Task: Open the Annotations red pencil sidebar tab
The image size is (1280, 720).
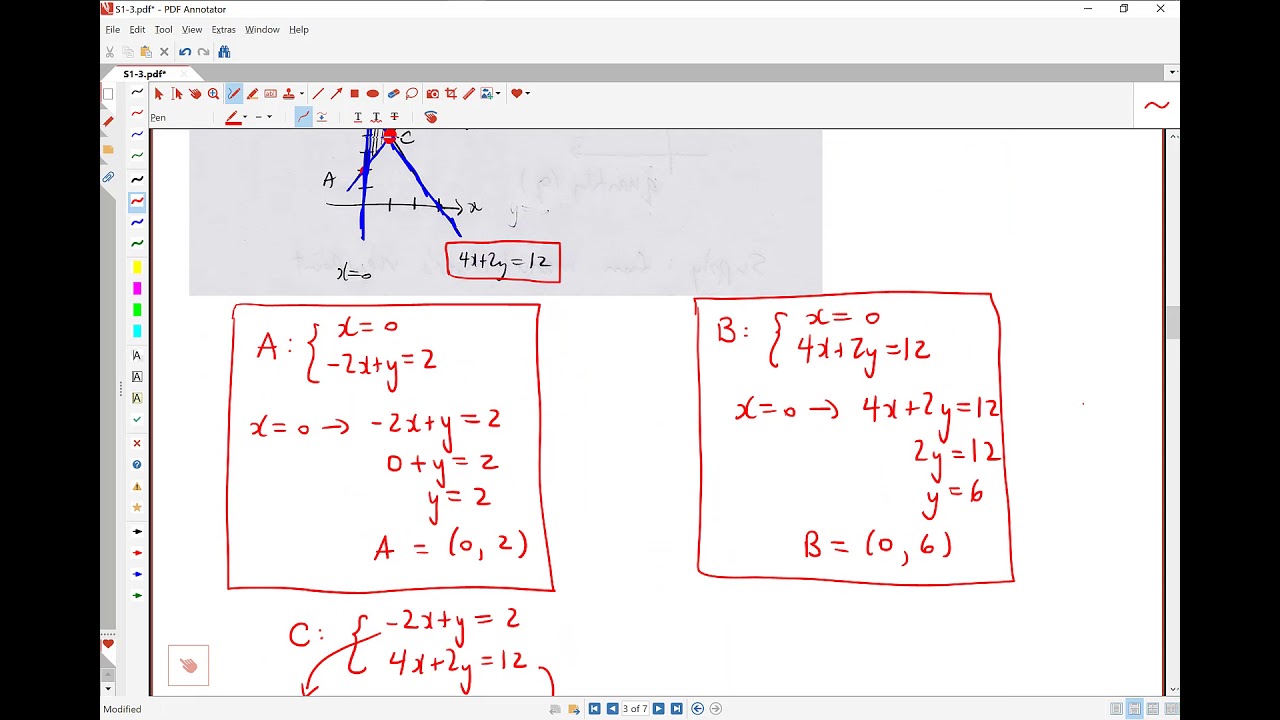Action: coord(108,121)
